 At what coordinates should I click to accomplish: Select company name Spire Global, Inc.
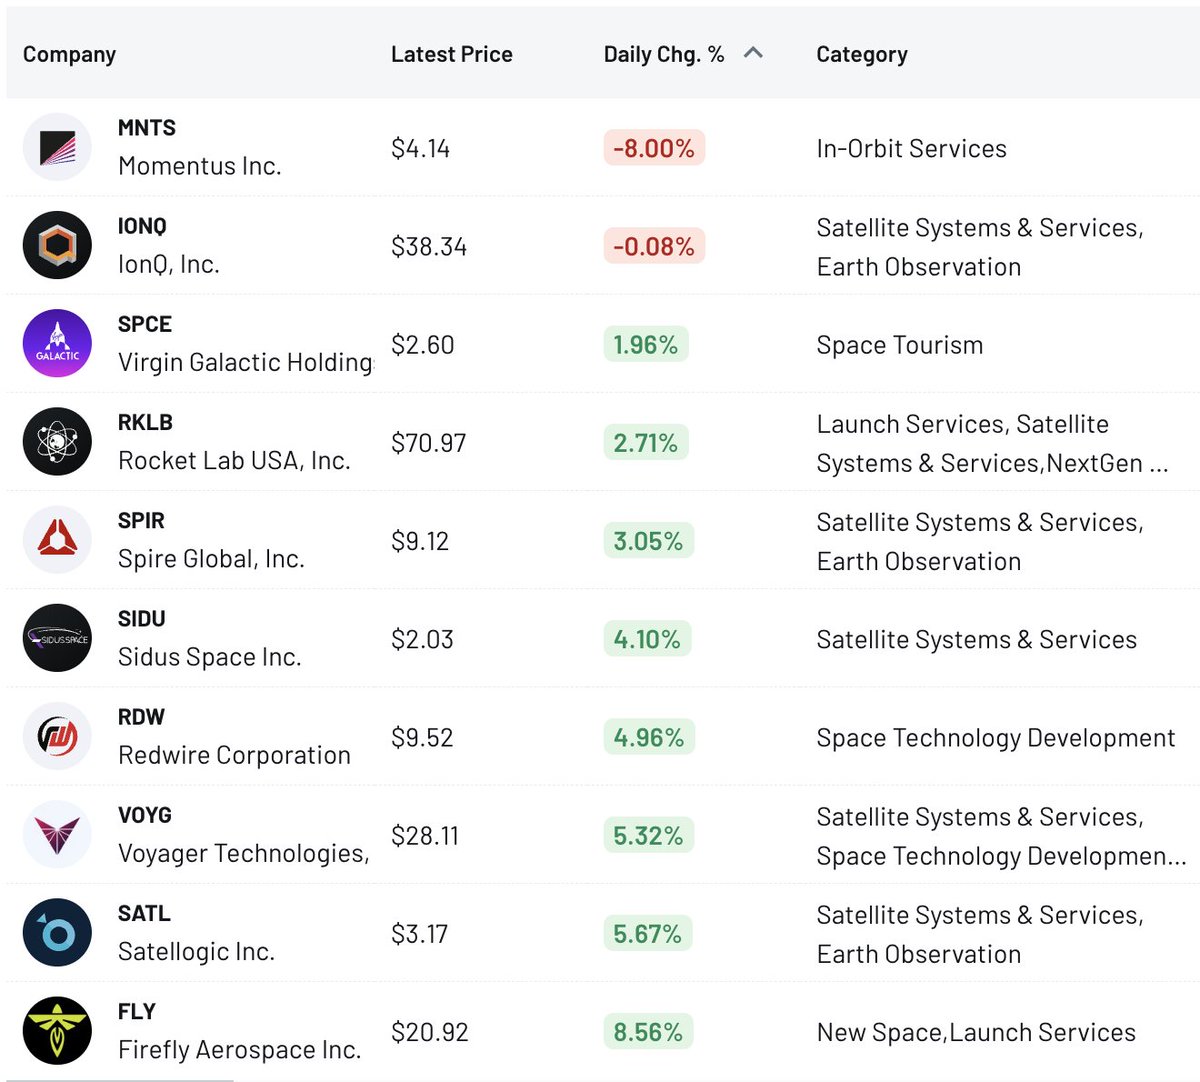(211, 559)
